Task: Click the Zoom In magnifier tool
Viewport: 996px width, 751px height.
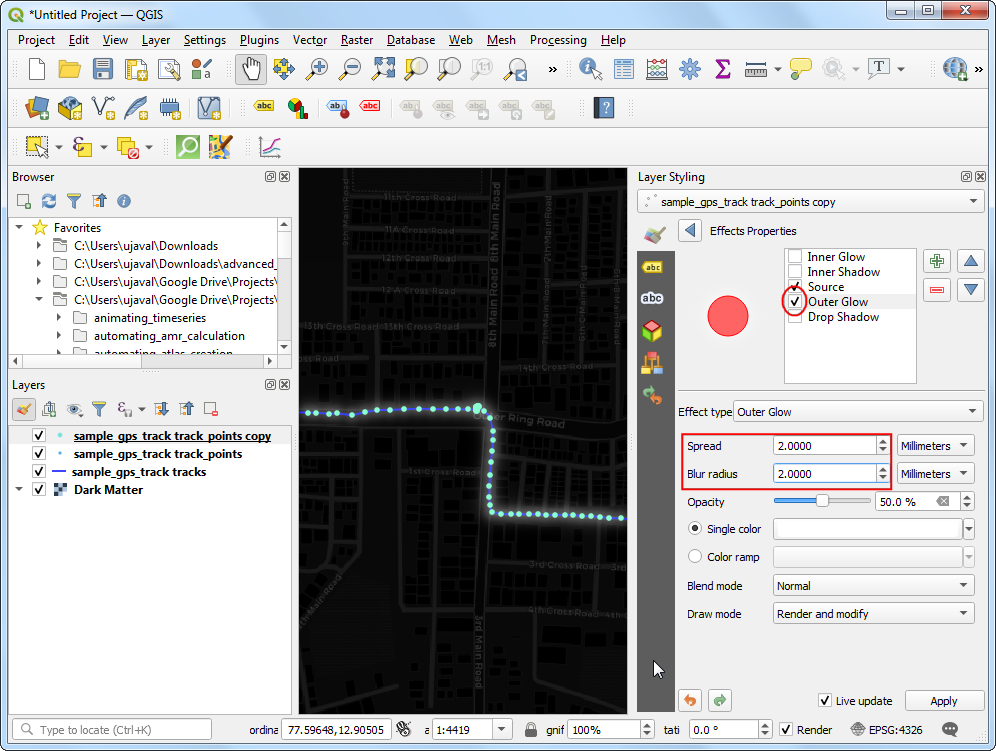Action: 317,69
